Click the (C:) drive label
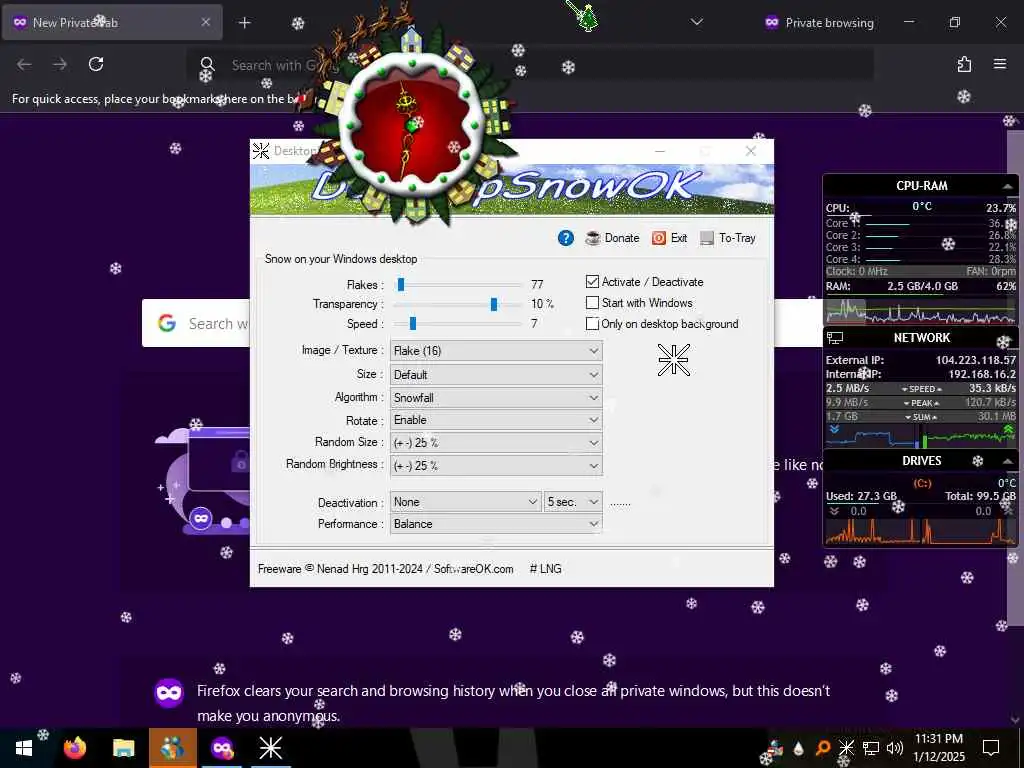The height and width of the screenshot is (768, 1024). (921, 483)
